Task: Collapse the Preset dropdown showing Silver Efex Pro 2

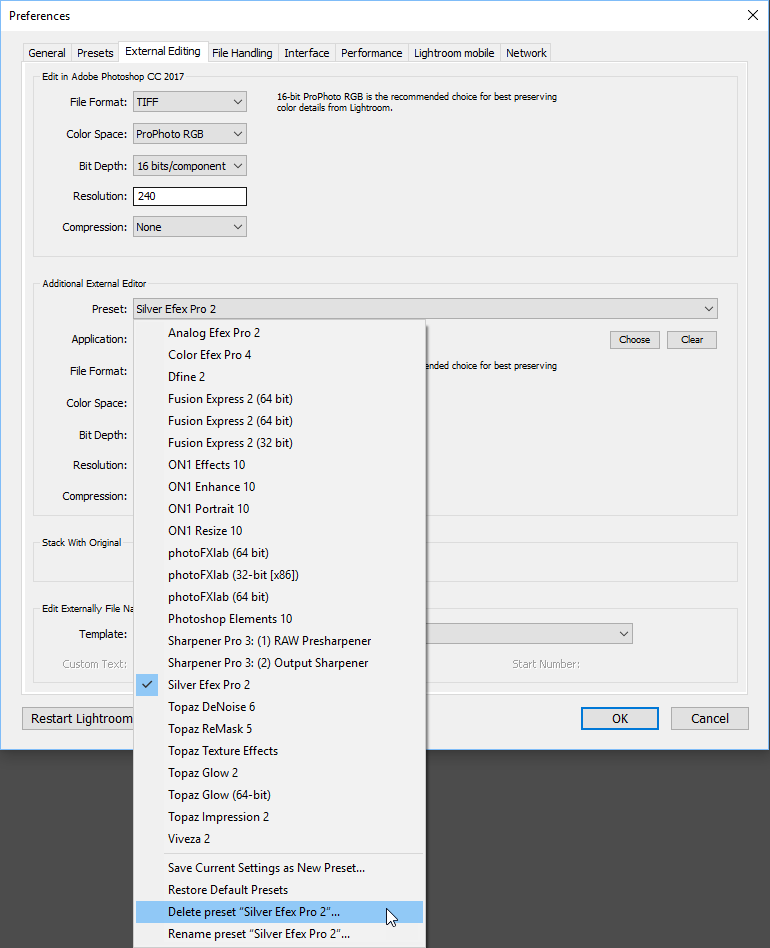Action: (425, 308)
